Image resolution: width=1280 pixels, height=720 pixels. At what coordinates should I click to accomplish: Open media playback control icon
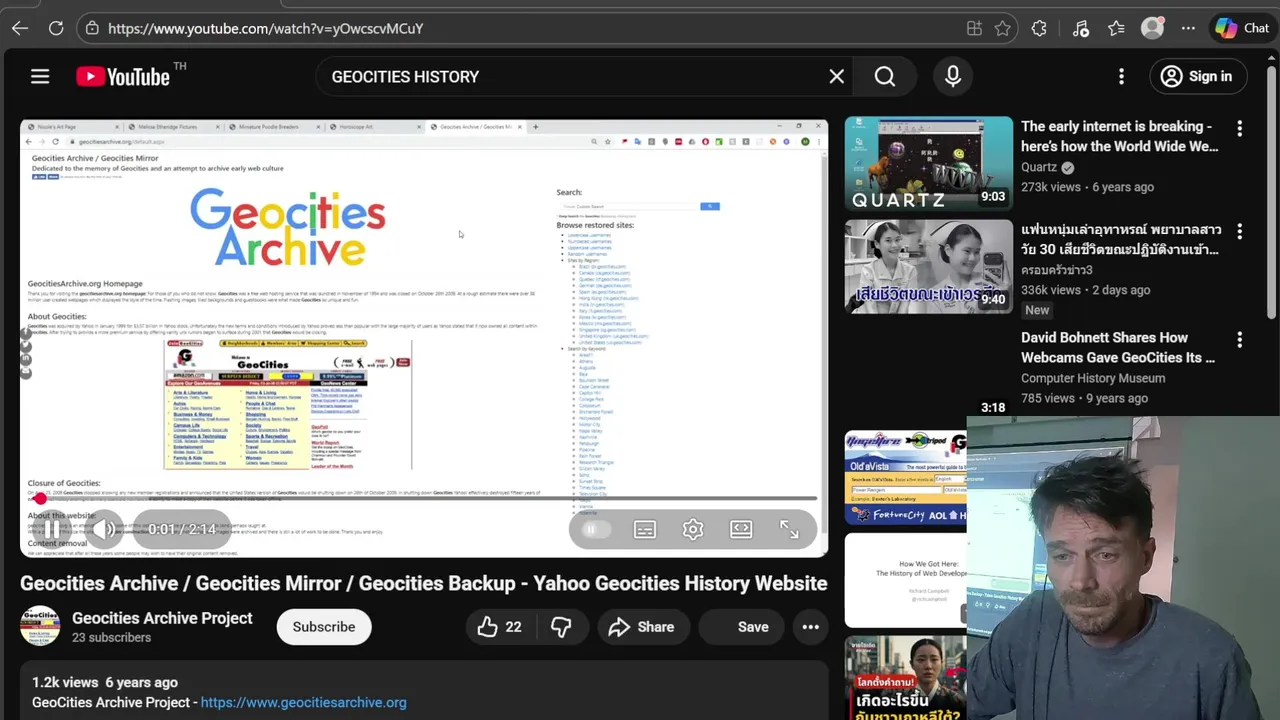pyautogui.click(x=1080, y=28)
